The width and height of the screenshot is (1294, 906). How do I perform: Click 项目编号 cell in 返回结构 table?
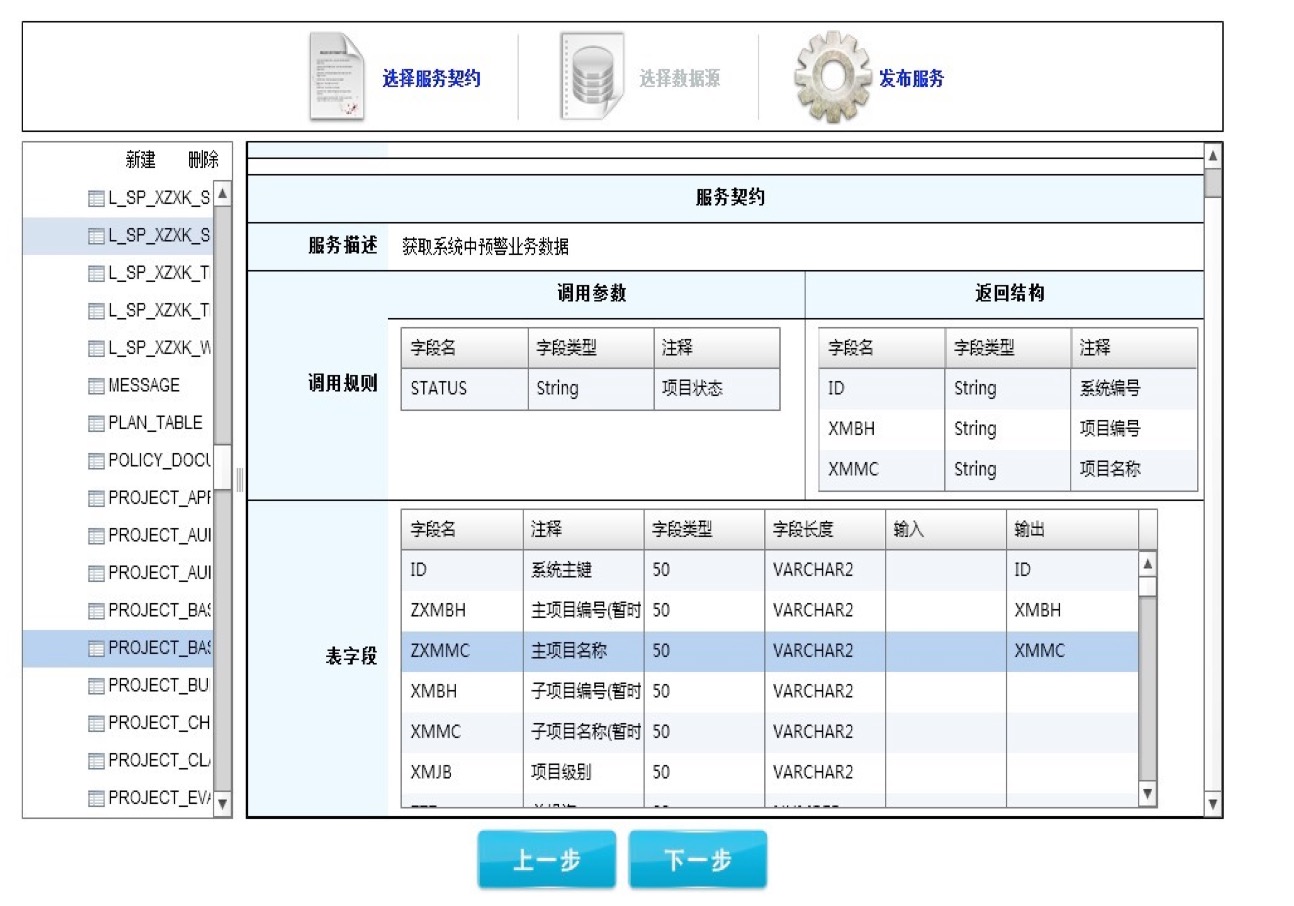coord(1134,429)
